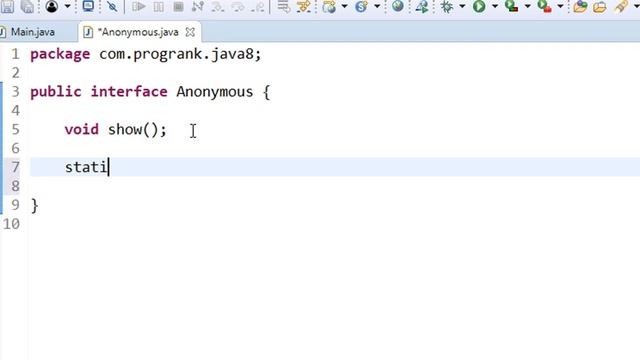The width and height of the screenshot is (640, 360).
Task: Open the dropdown after Run Last Tool icon
Action: 527,6
